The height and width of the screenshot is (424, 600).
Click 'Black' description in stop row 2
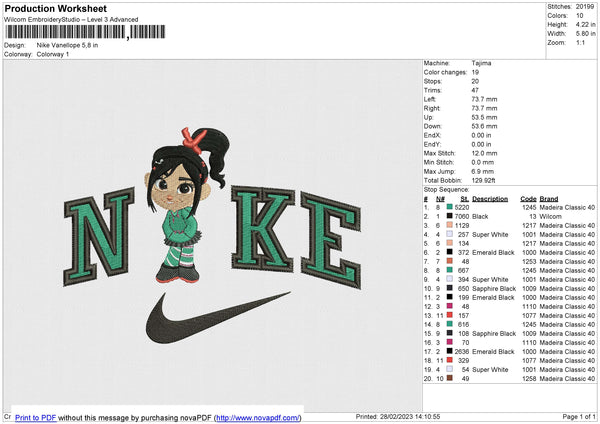480,216
